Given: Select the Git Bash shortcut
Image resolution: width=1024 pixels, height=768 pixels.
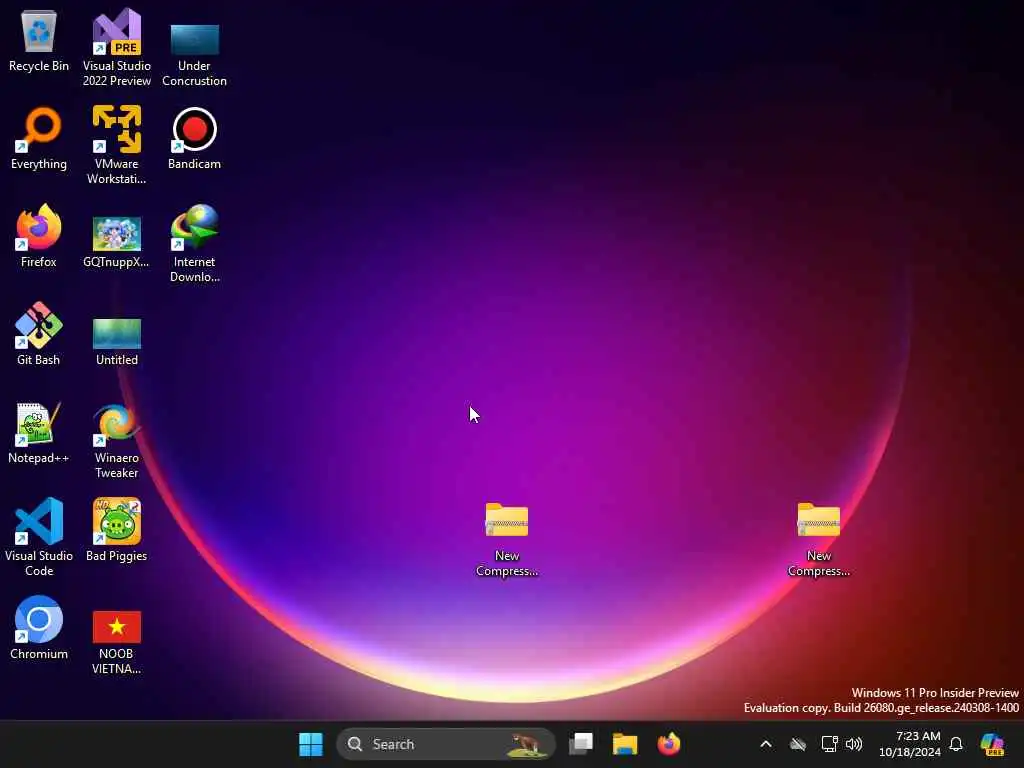Looking at the screenshot, I should [39, 334].
